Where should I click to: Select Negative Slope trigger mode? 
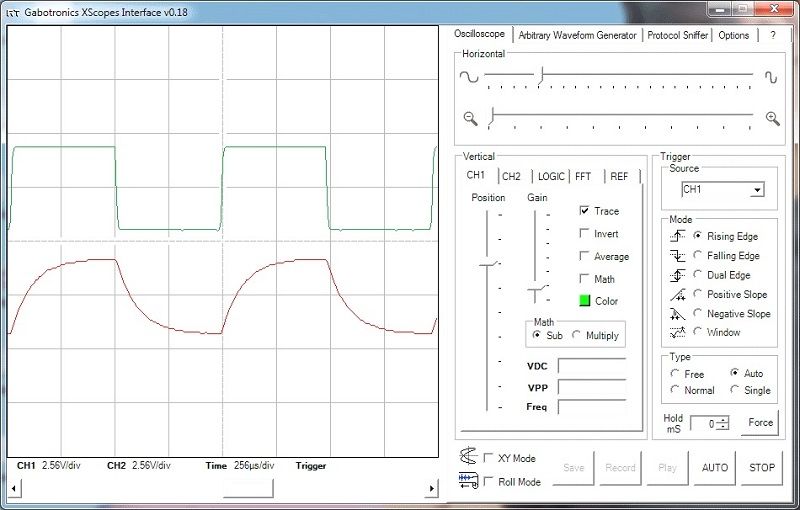point(697,313)
